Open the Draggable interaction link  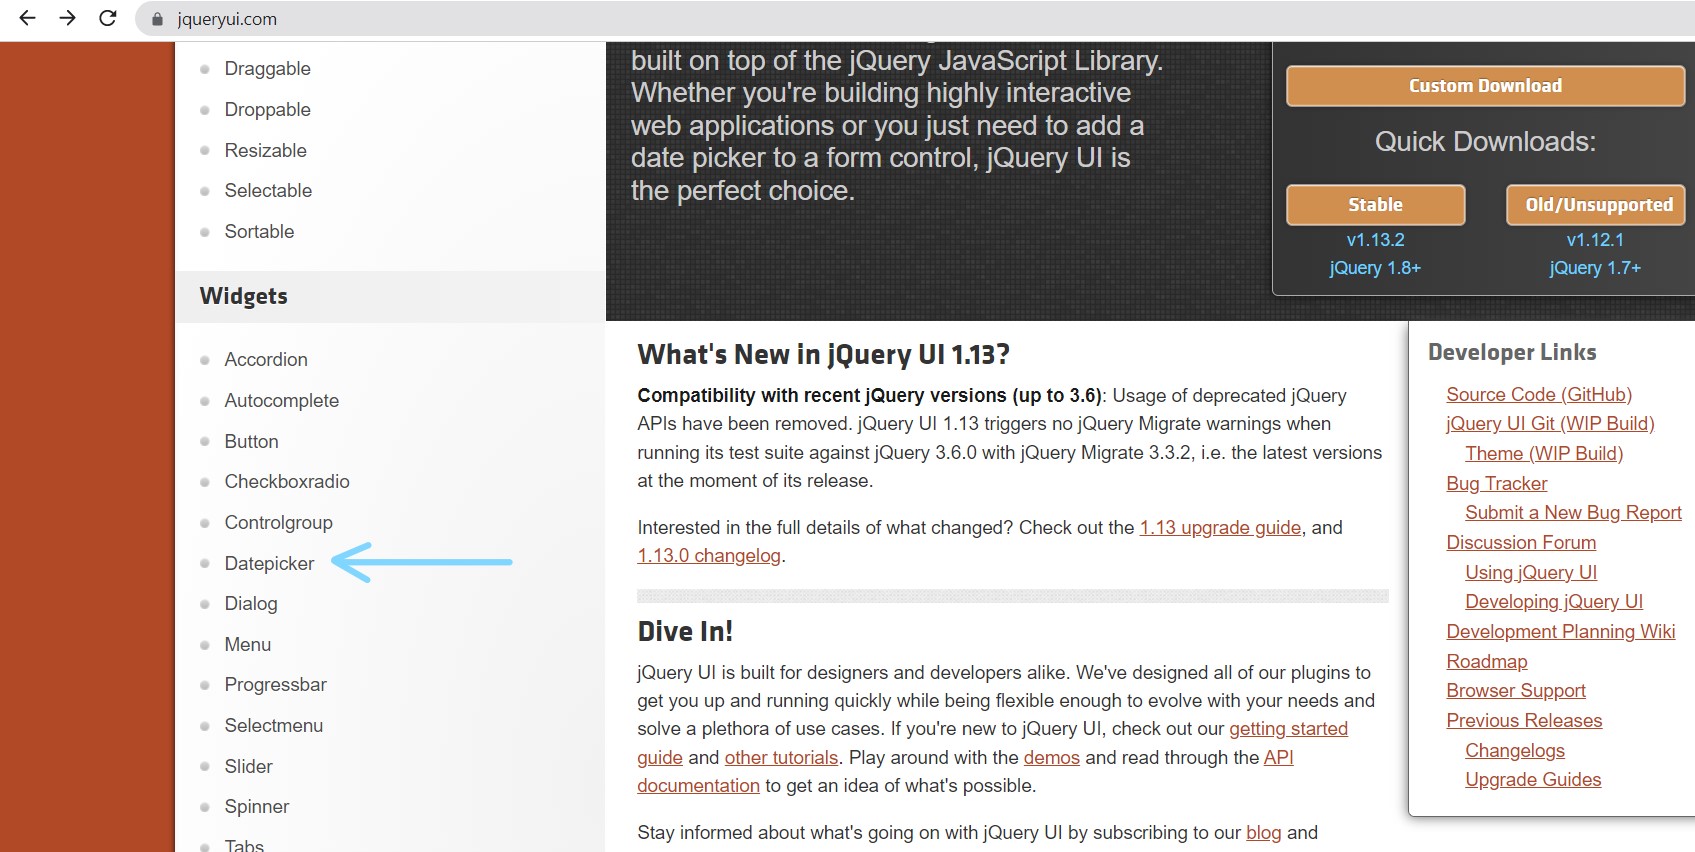[267, 68]
